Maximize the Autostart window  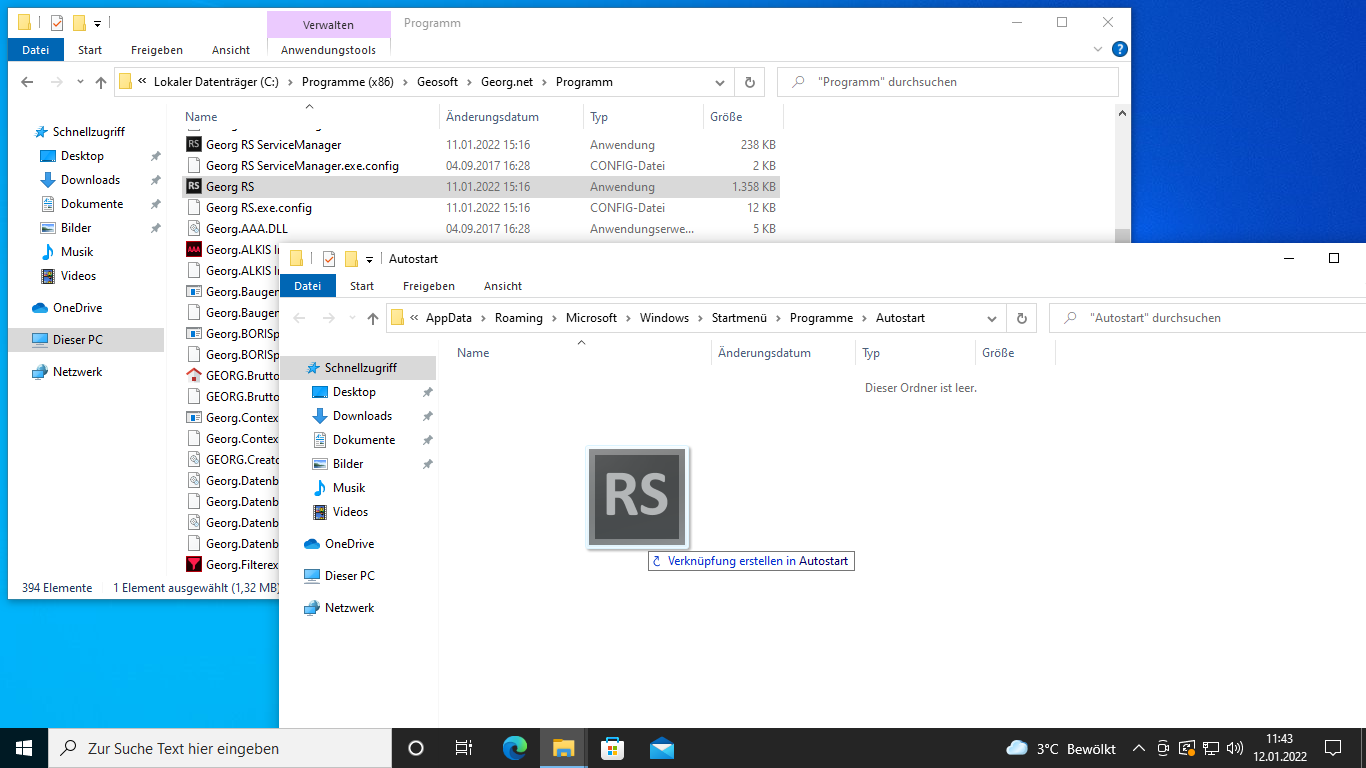tap(1333, 258)
